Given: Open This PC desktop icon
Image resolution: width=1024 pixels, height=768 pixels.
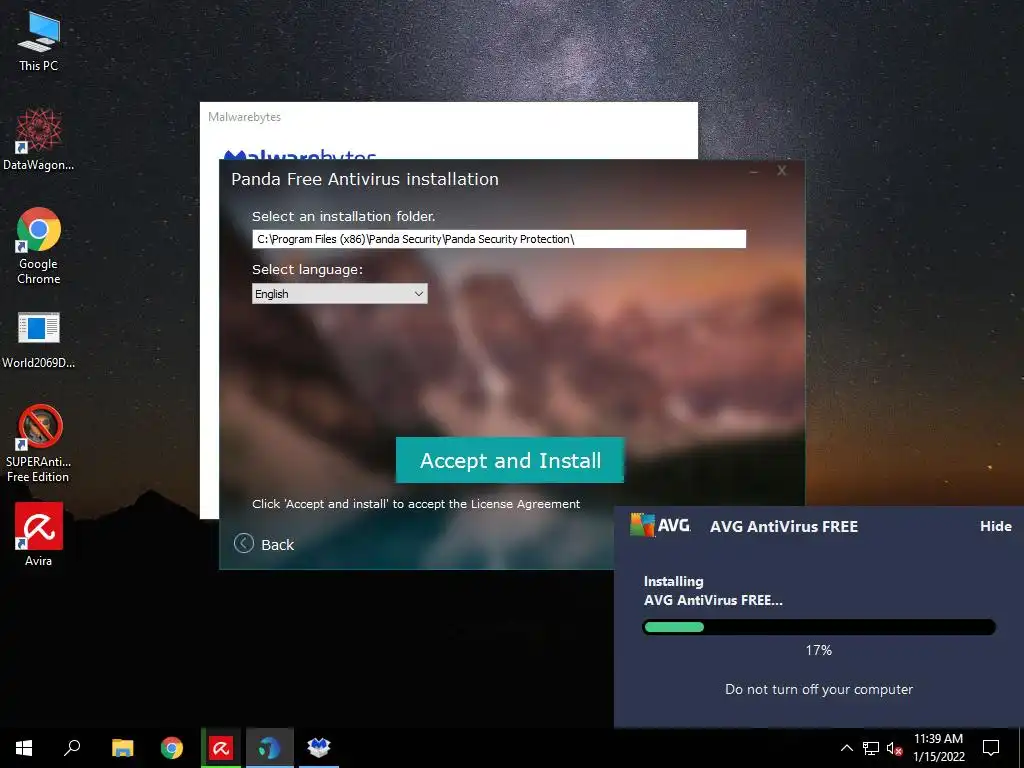Looking at the screenshot, I should pos(39,41).
